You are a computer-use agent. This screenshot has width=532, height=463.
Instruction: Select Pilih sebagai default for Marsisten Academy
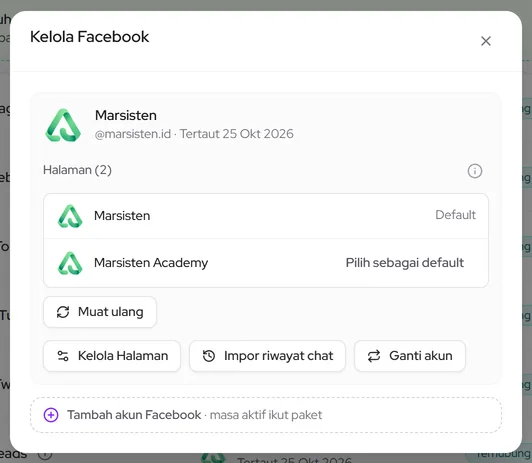[x=404, y=263]
